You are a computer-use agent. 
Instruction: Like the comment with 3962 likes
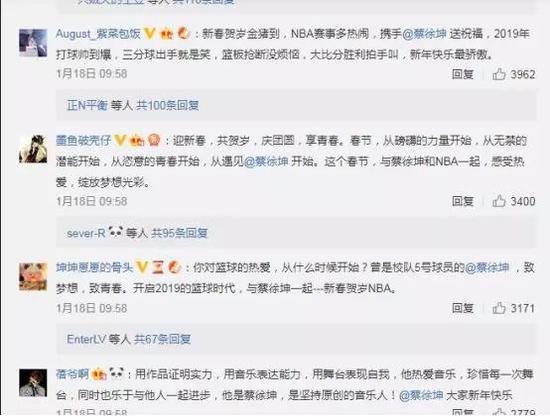point(498,74)
